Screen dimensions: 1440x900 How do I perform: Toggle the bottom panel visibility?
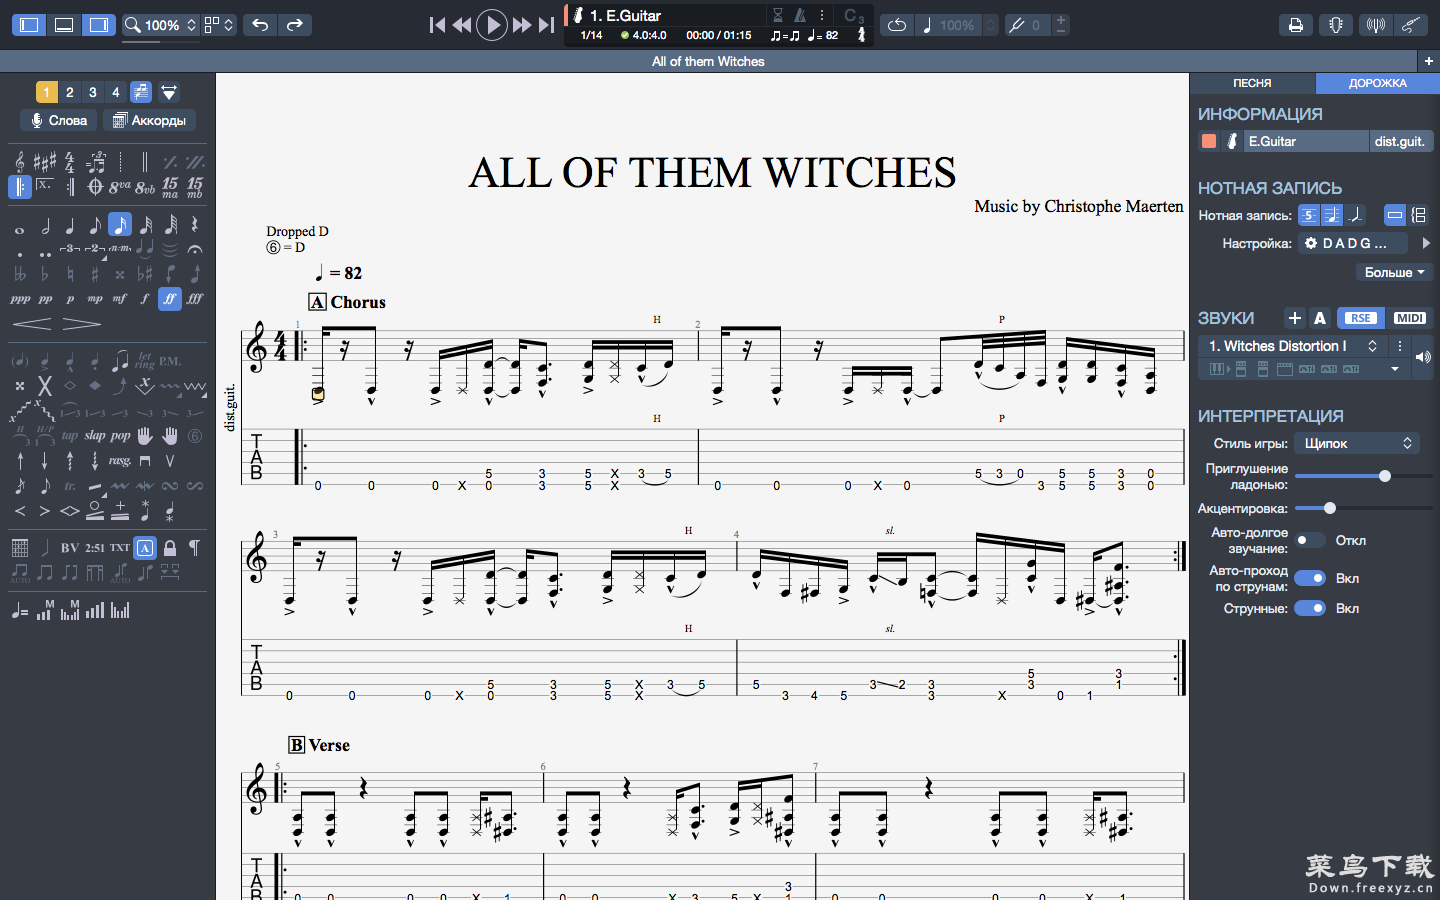point(64,25)
